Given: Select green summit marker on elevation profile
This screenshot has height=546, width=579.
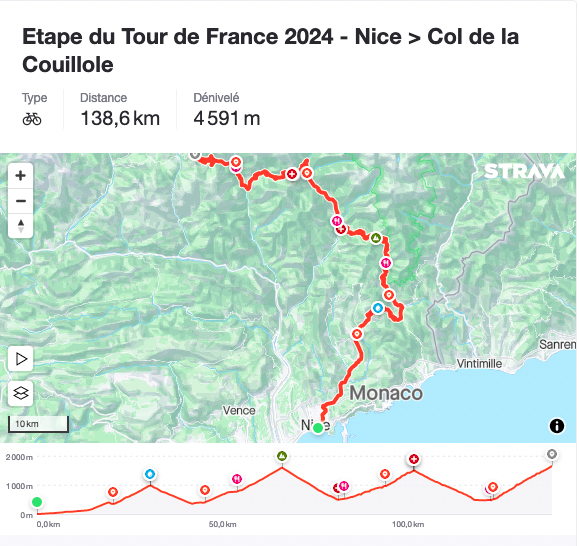Looking at the screenshot, I should [282, 456].
